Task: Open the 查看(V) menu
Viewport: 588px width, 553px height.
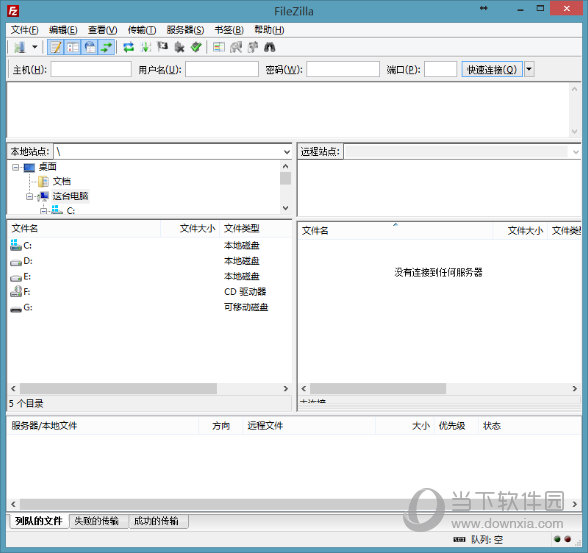Action: [102, 30]
